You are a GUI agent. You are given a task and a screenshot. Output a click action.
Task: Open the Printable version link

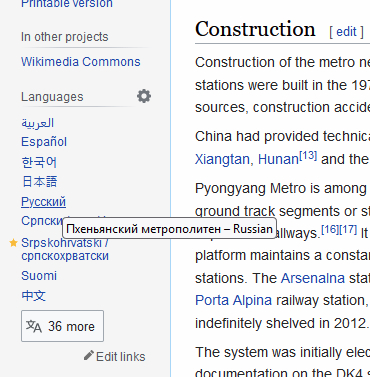click(67, 4)
